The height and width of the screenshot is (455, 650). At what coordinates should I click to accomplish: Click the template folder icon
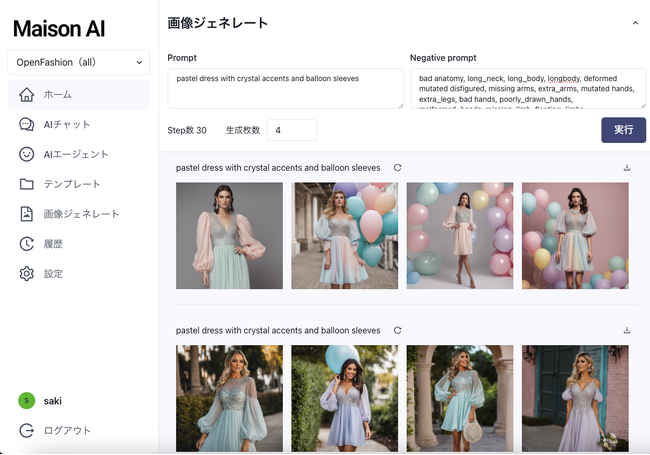(x=26, y=184)
